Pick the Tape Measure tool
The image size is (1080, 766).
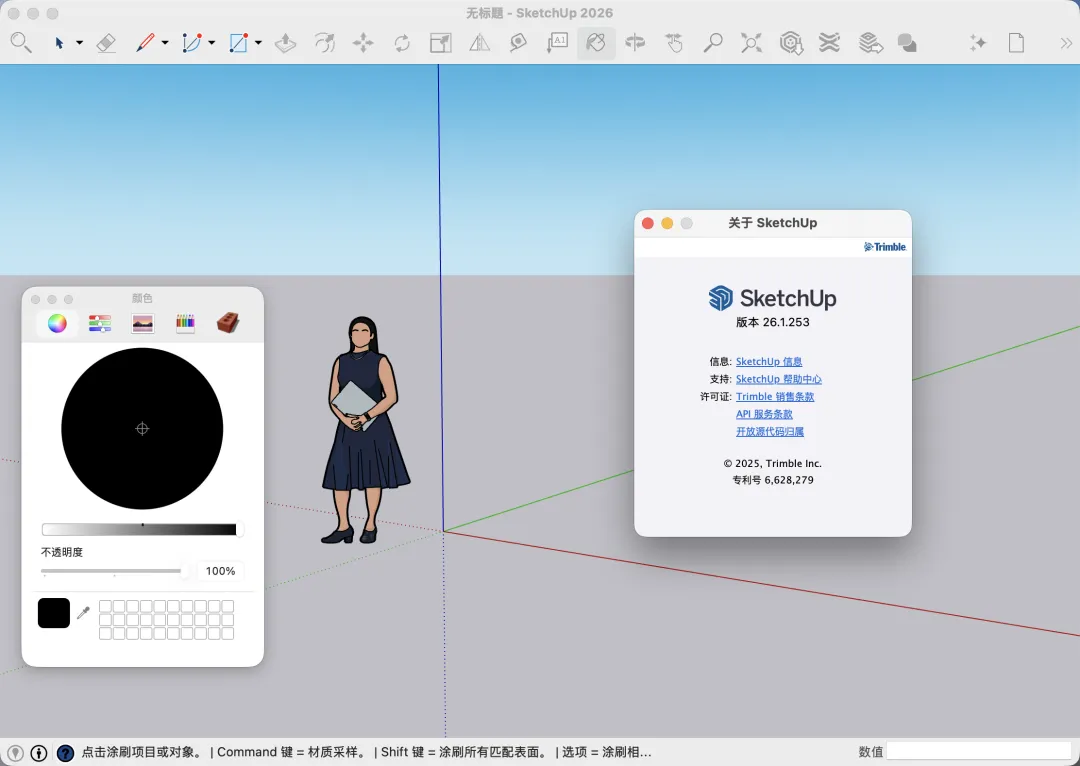click(518, 43)
